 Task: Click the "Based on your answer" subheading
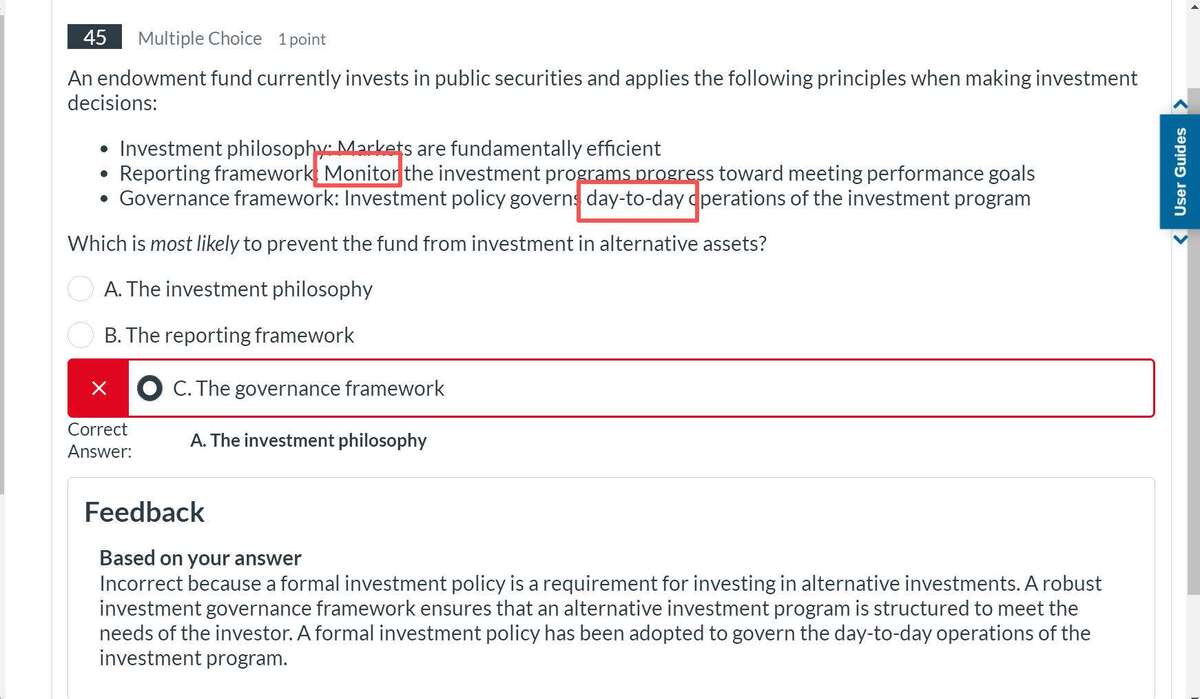200,558
